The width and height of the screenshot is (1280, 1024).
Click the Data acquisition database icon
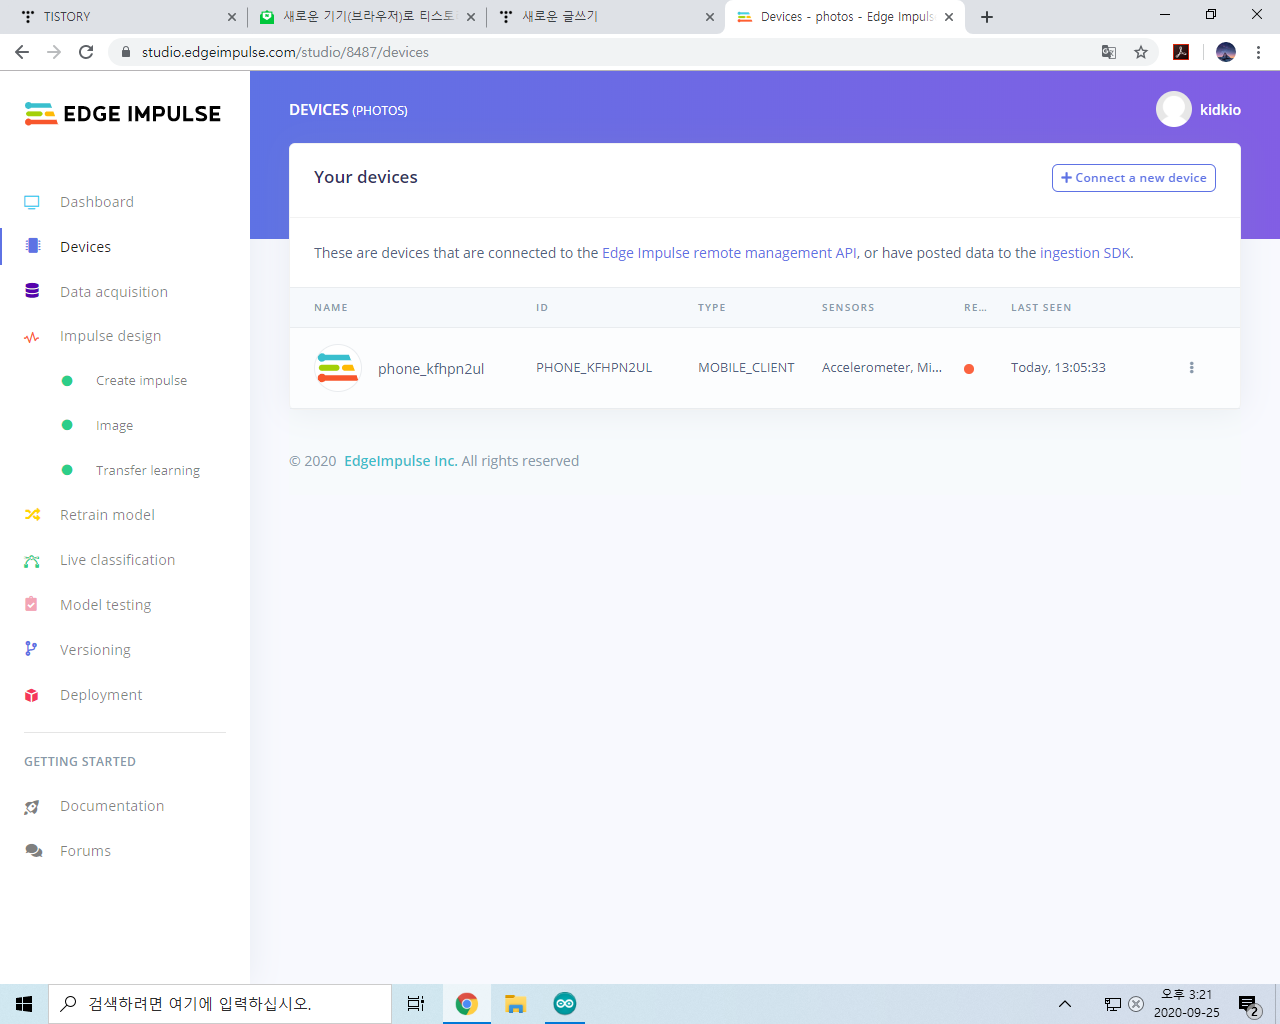[x=32, y=291]
